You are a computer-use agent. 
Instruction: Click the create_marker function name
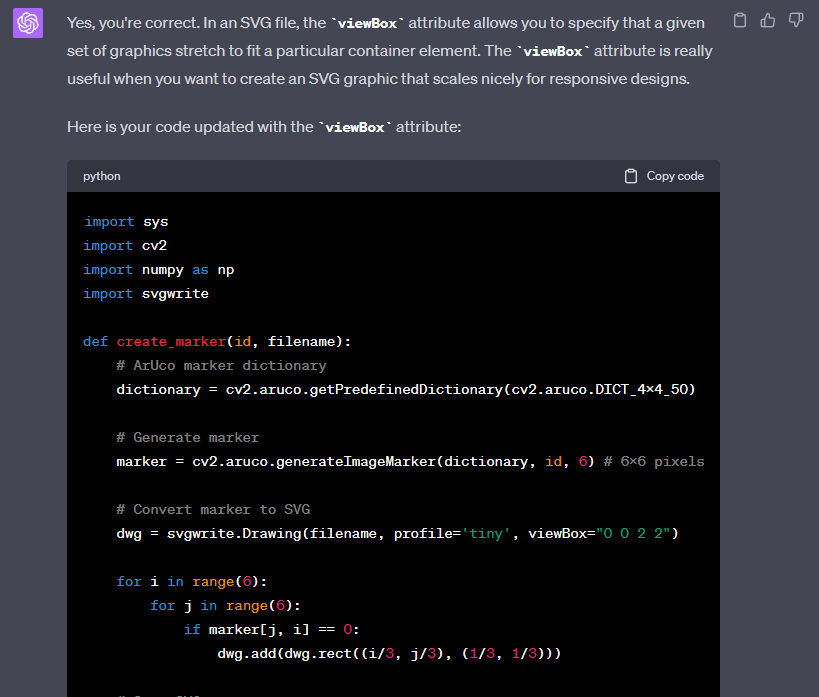(171, 342)
